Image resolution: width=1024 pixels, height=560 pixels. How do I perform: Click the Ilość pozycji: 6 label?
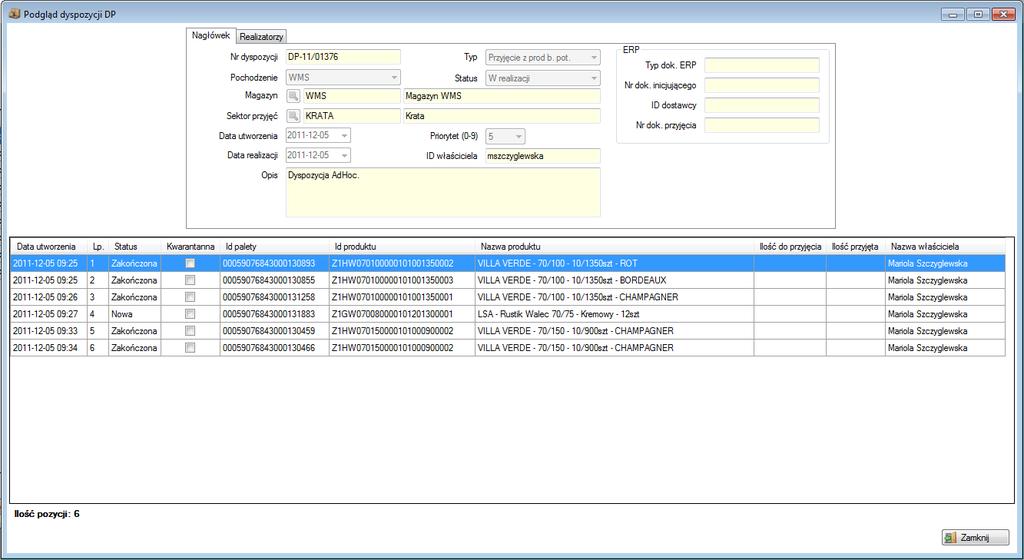47,514
